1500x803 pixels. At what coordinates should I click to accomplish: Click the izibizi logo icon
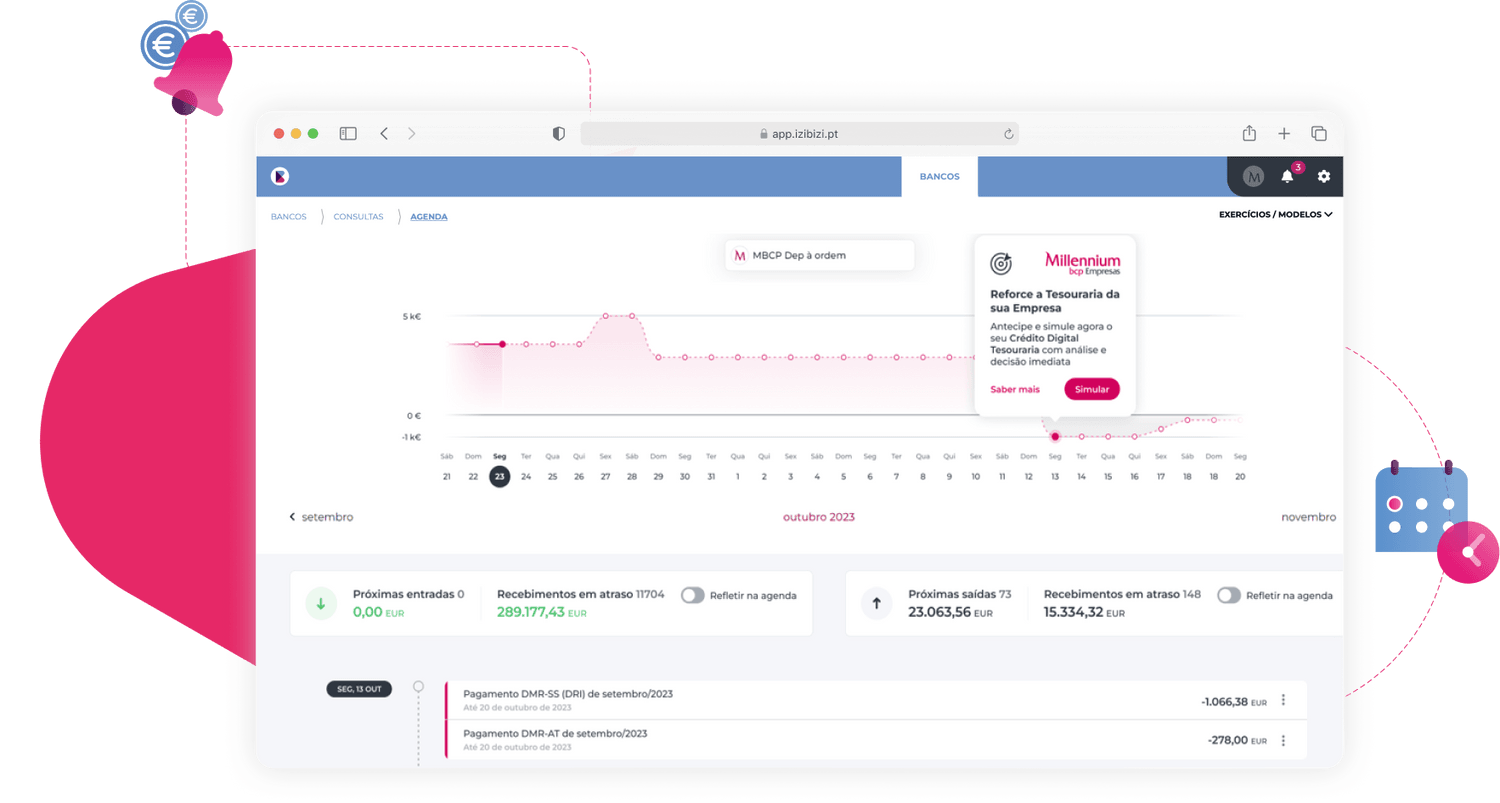click(x=280, y=177)
